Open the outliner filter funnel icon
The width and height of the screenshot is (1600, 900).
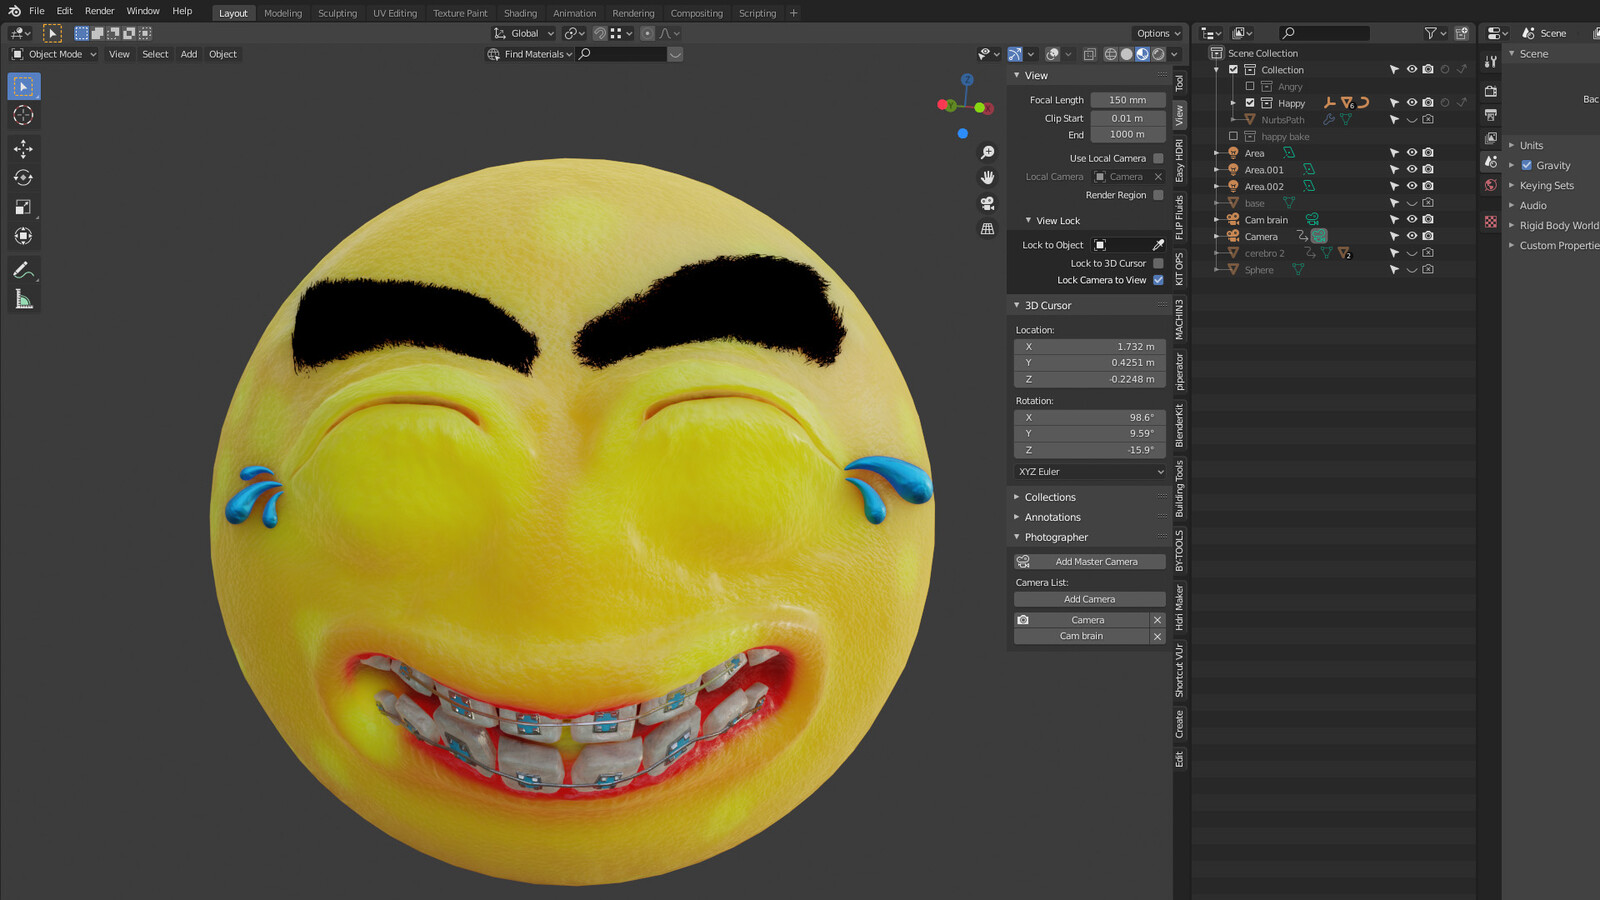point(1430,33)
